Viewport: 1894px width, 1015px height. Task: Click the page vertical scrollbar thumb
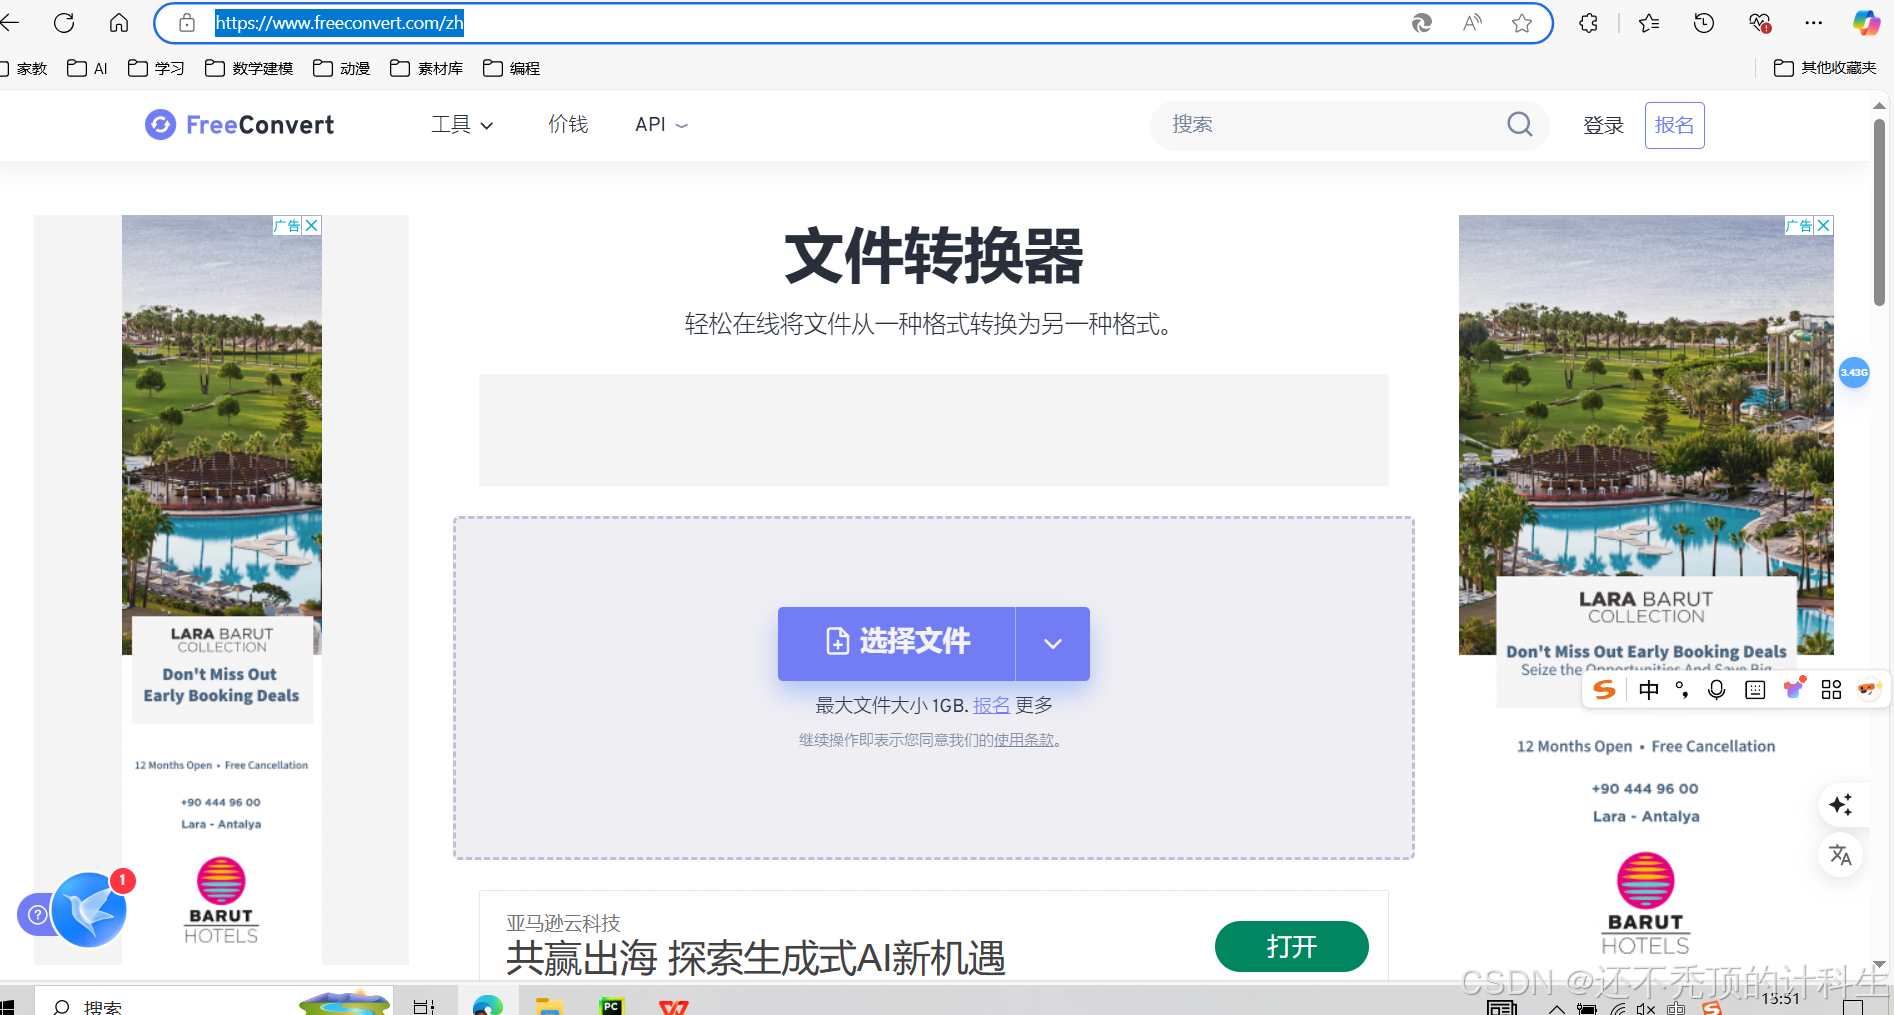coord(1879,212)
